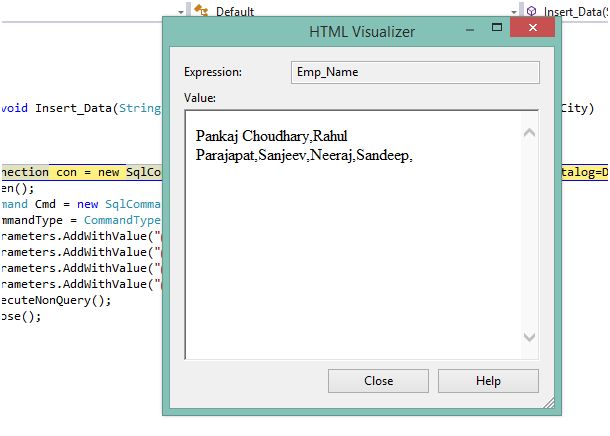The width and height of the screenshot is (610, 436).
Task: Minimize the HTML Visualizer window
Action: [470, 30]
